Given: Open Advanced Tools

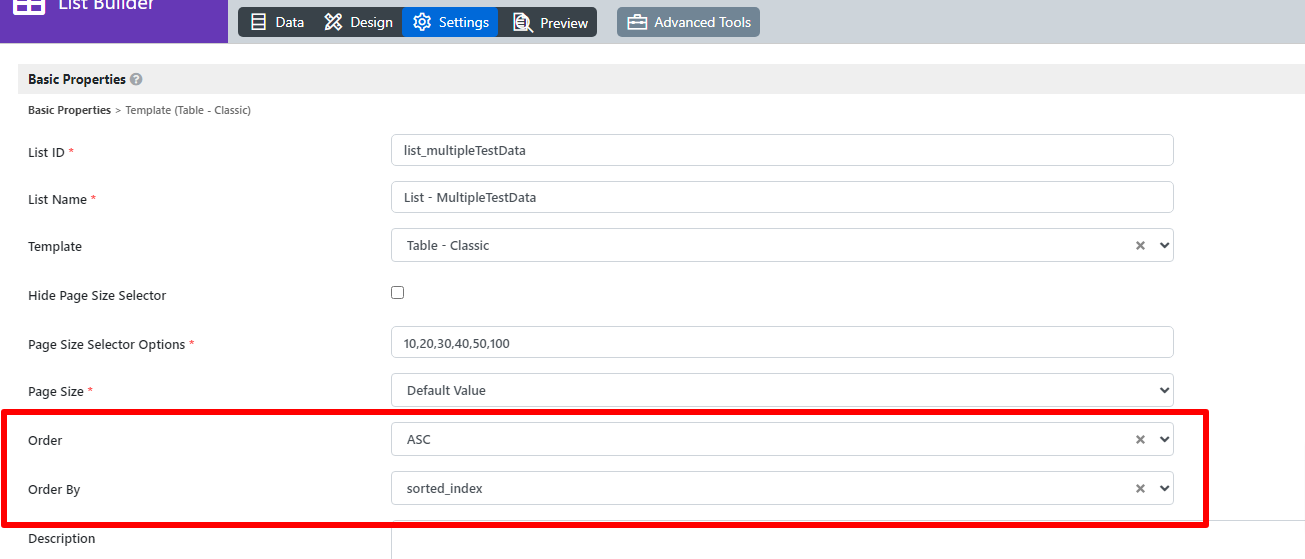Looking at the screenshot, I should coord(688,22).
